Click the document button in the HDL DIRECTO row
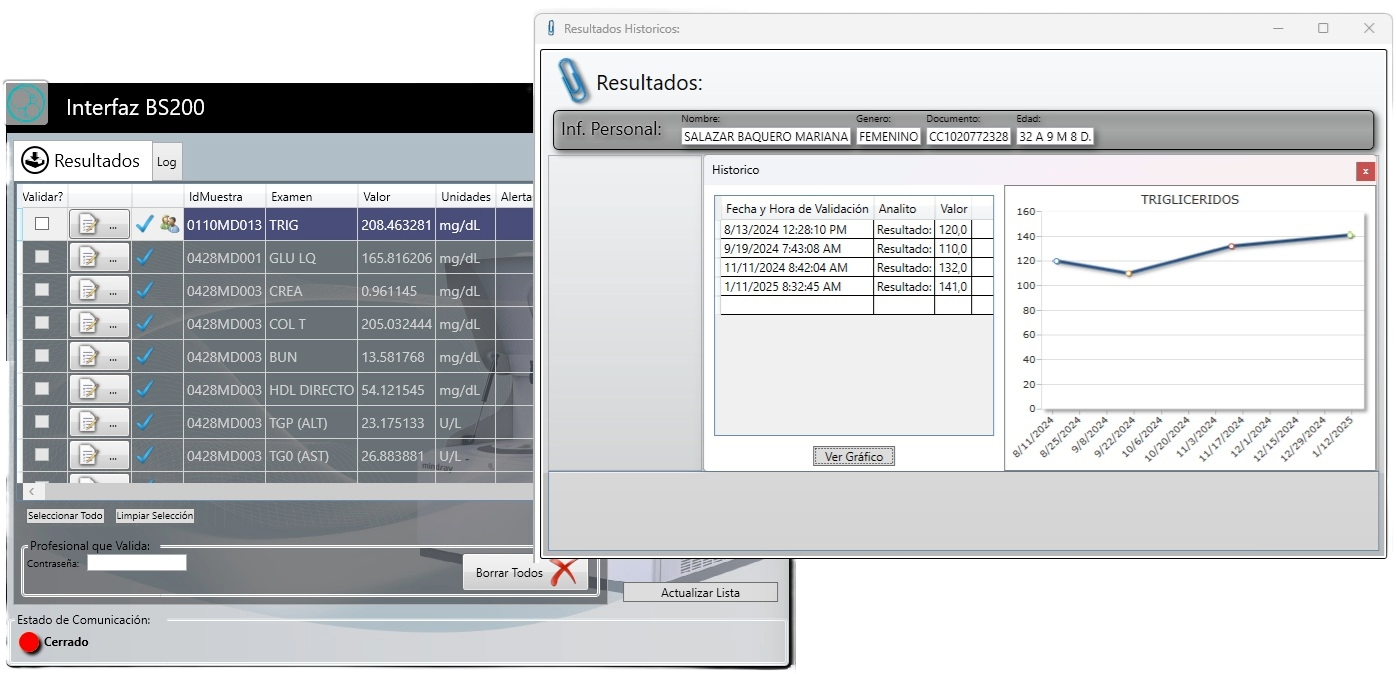 [x=99, y=389]
